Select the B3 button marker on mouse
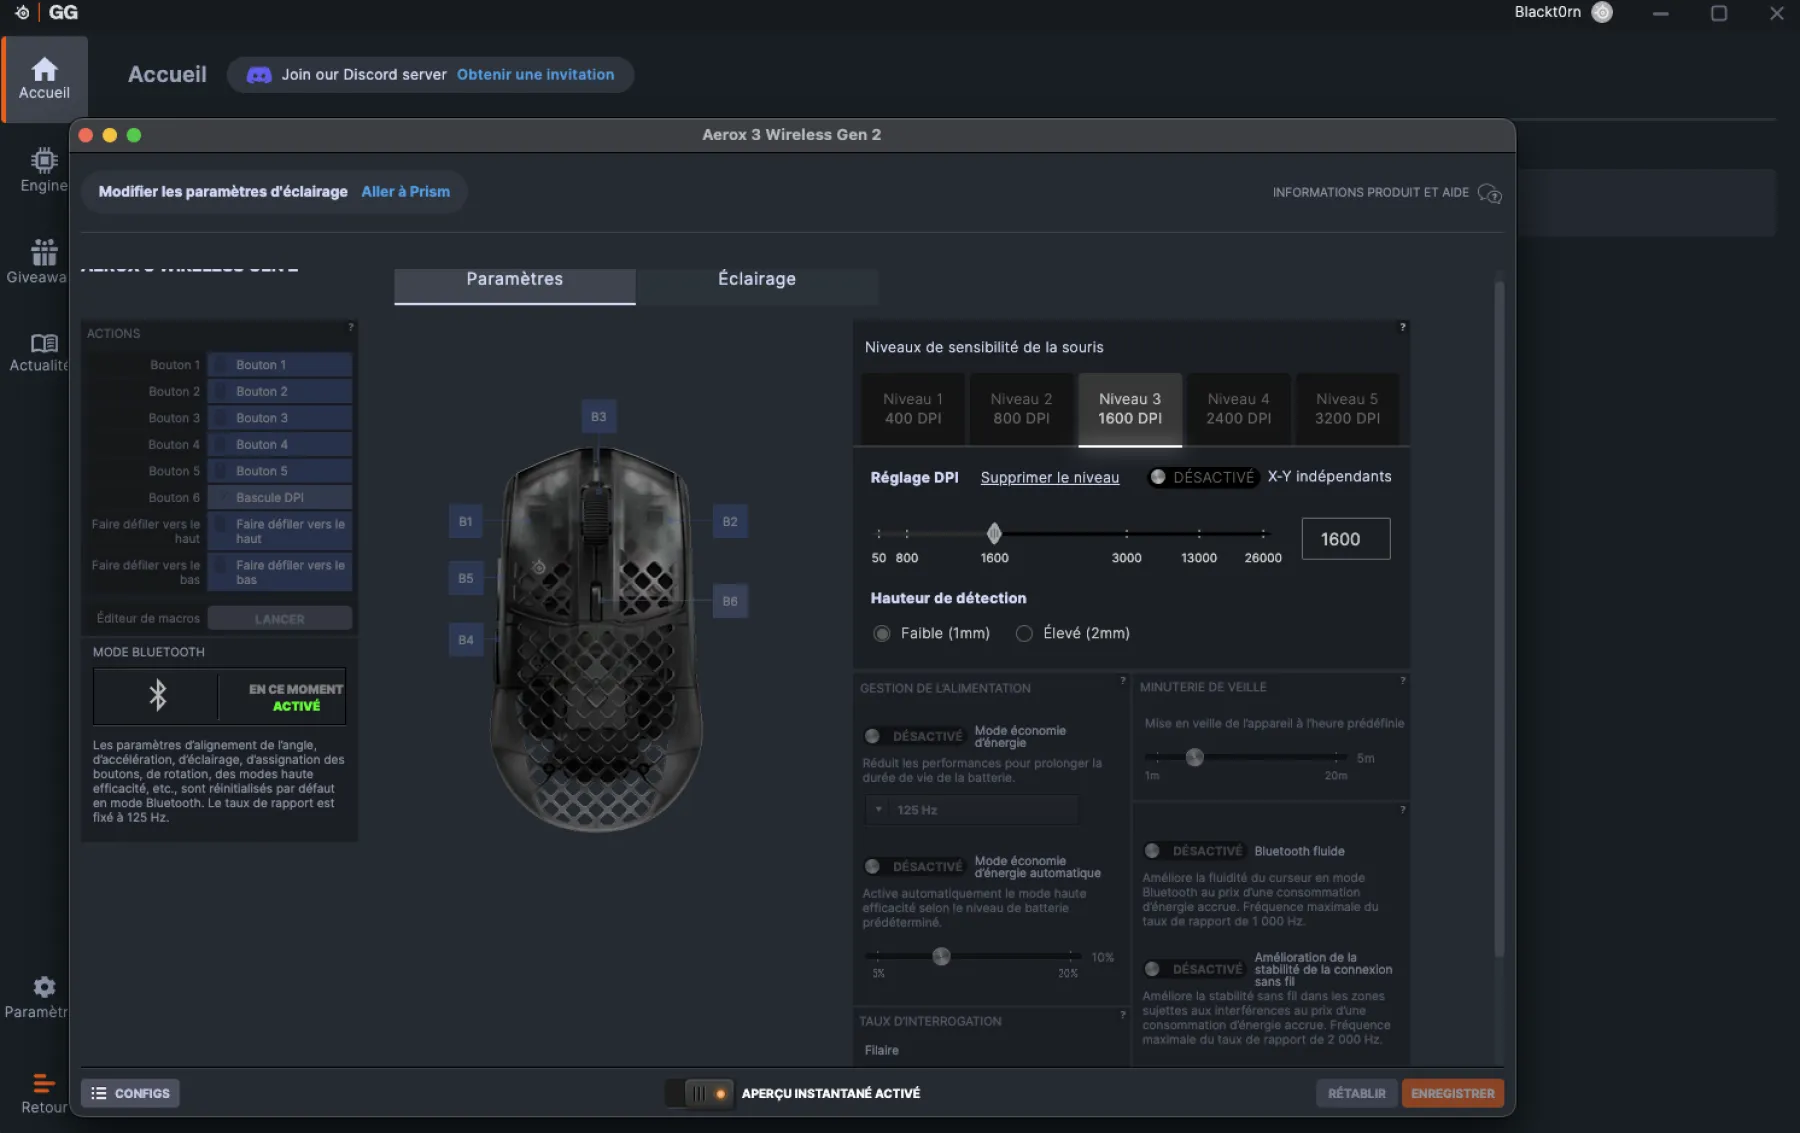Viewport: 1800px width, 1133px height. coord(598,416)
